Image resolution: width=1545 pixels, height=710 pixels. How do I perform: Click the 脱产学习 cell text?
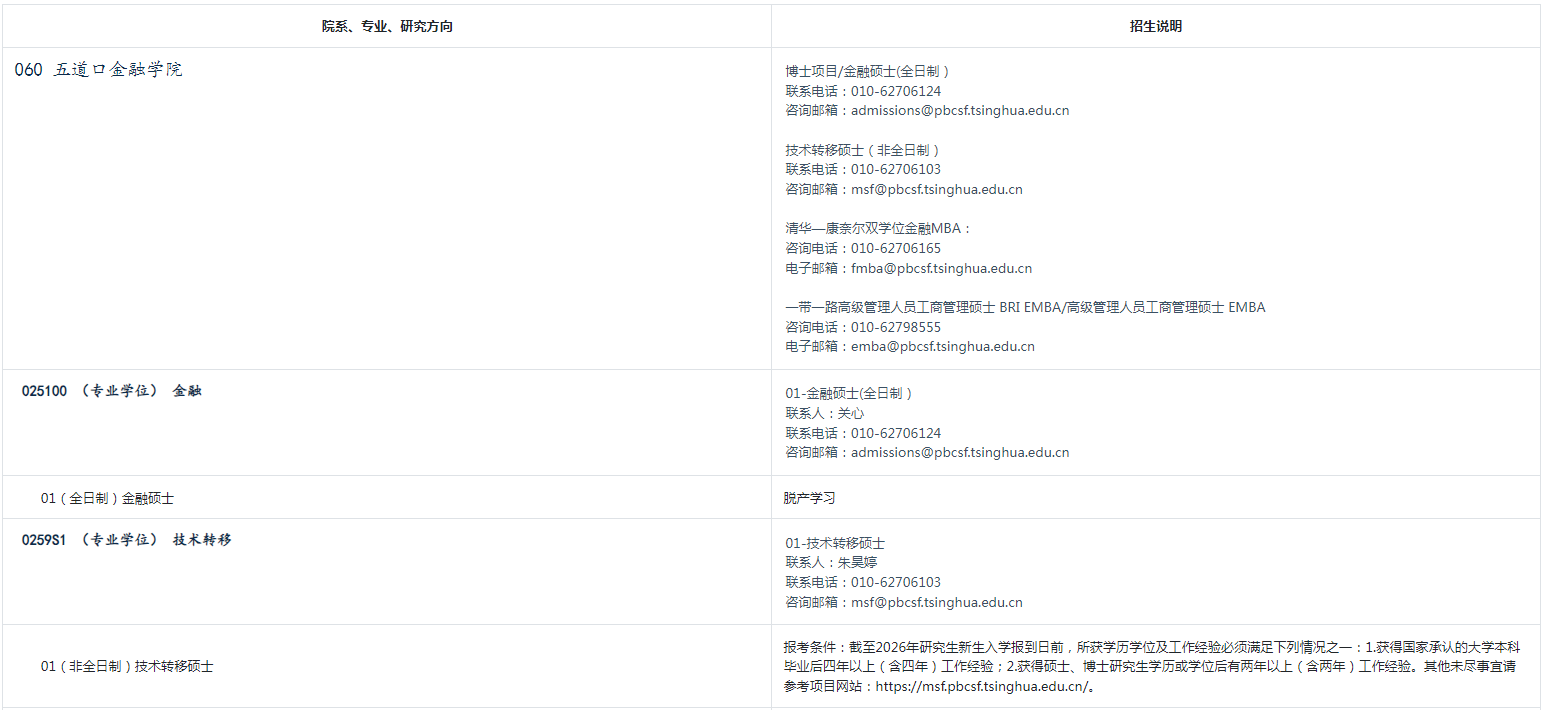(809, 498)
